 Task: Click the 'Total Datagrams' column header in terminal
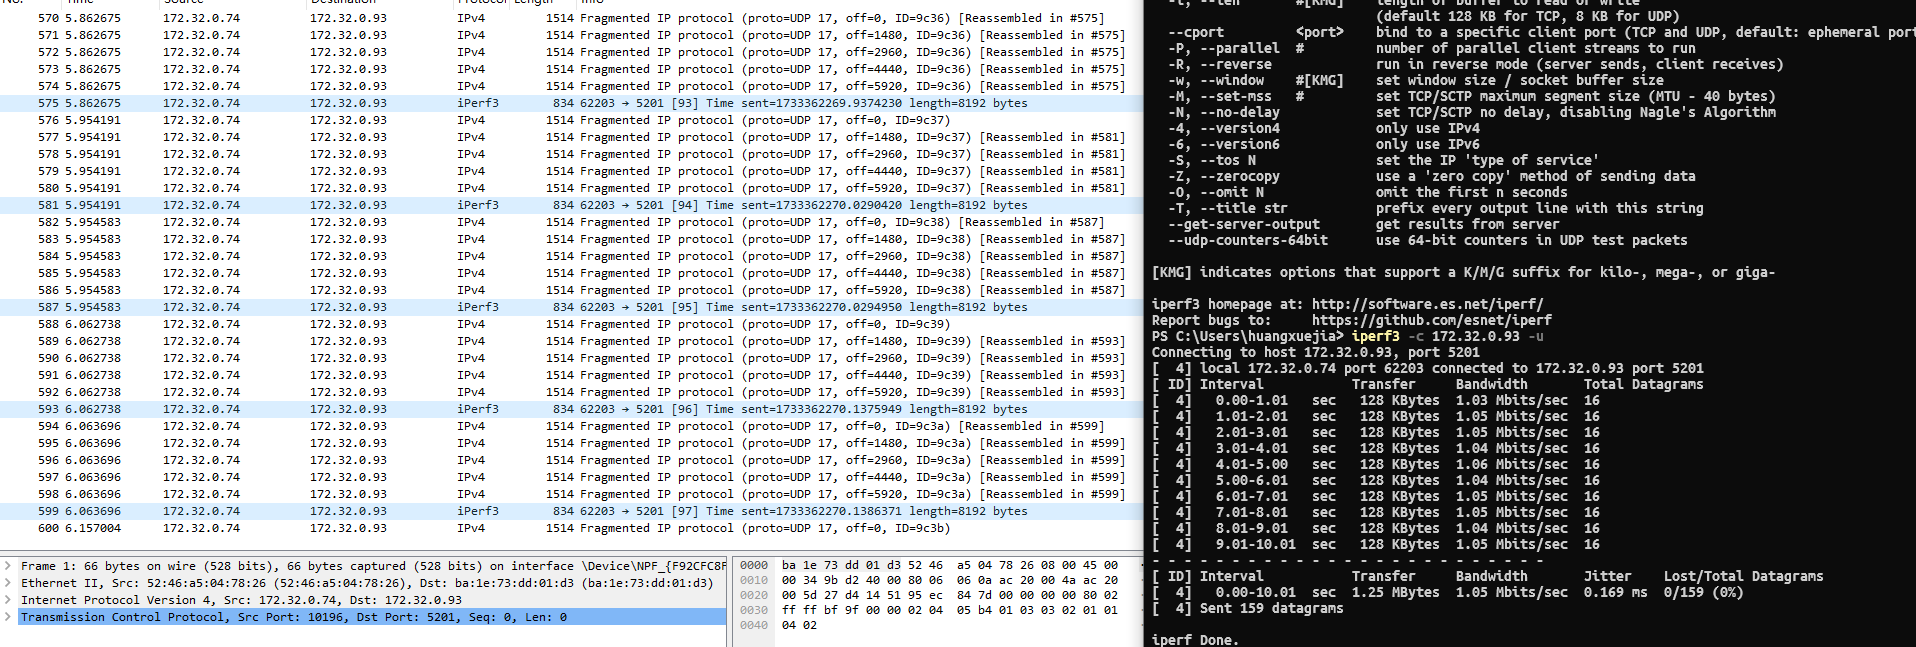pos(1643,384)
